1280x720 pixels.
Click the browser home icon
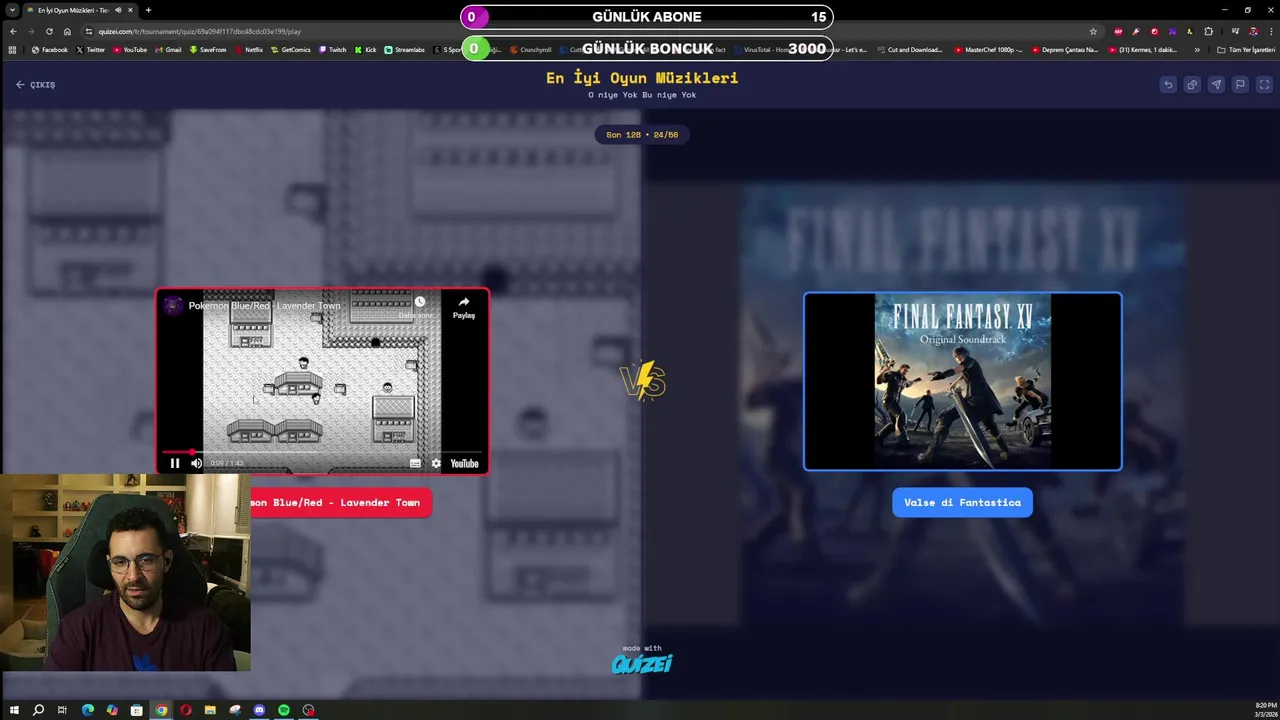click(x=67, y=31)
